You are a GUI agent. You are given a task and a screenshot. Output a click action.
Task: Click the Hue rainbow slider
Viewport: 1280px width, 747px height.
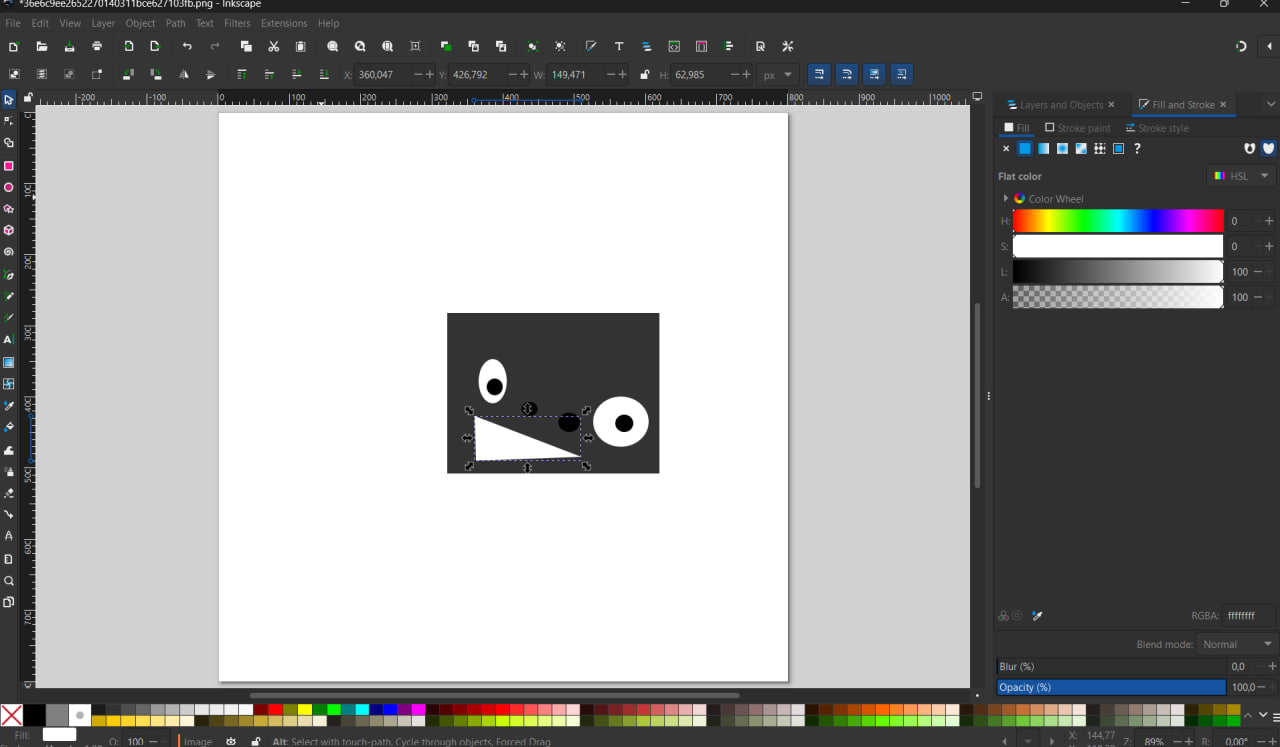(x=1117, y=221)
